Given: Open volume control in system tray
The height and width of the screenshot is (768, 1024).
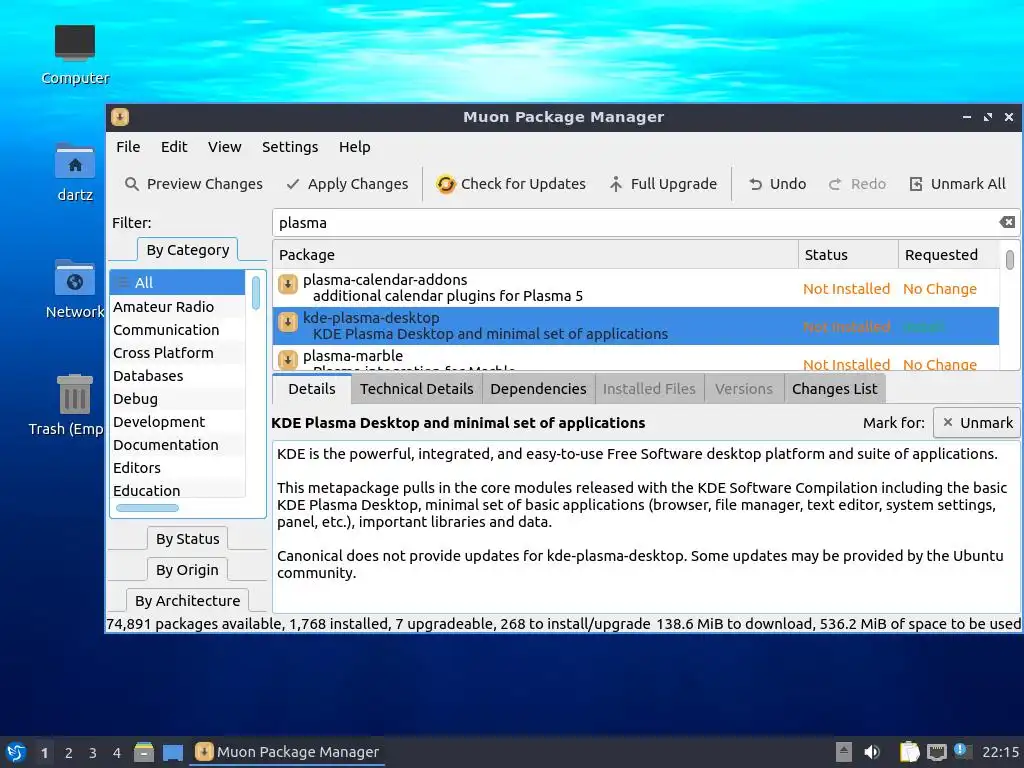Looking at the screenshot, I should 872,752.
